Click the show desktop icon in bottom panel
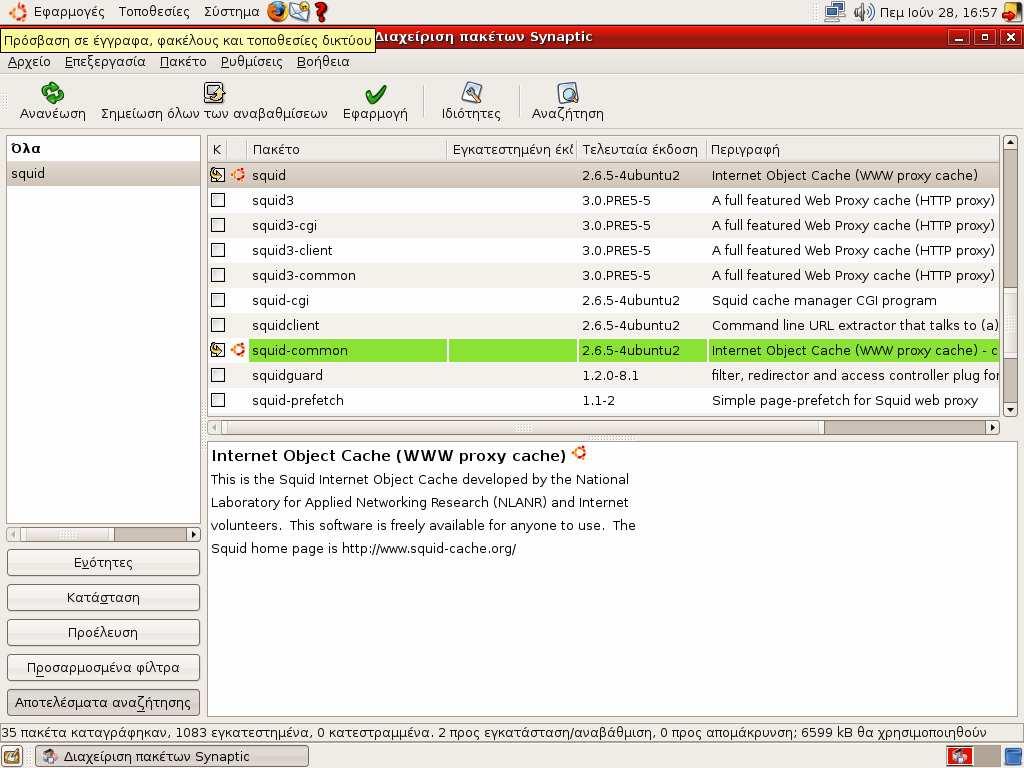 12,756
